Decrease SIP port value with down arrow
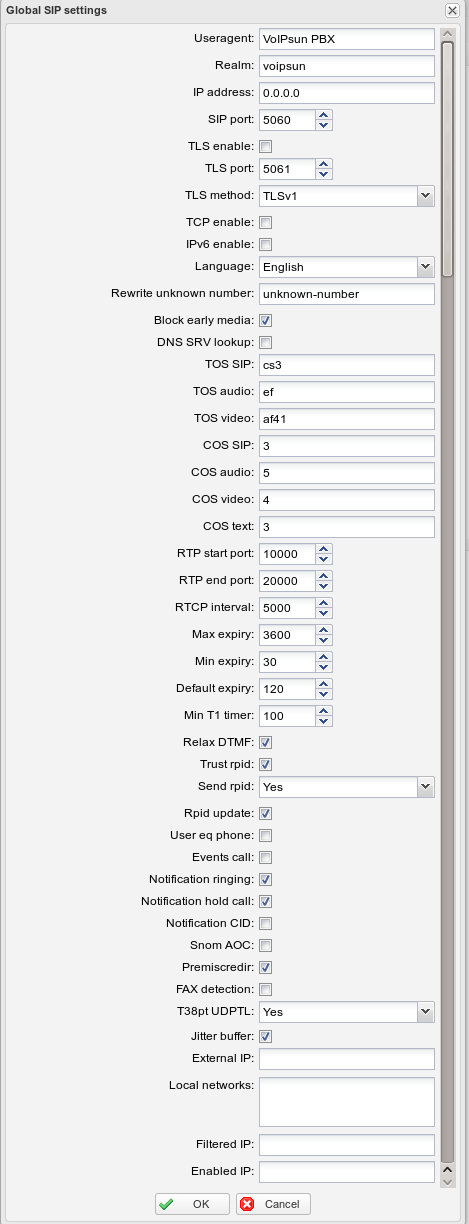The height and width of the screenshot is (1224, 469). pos(323,126)
